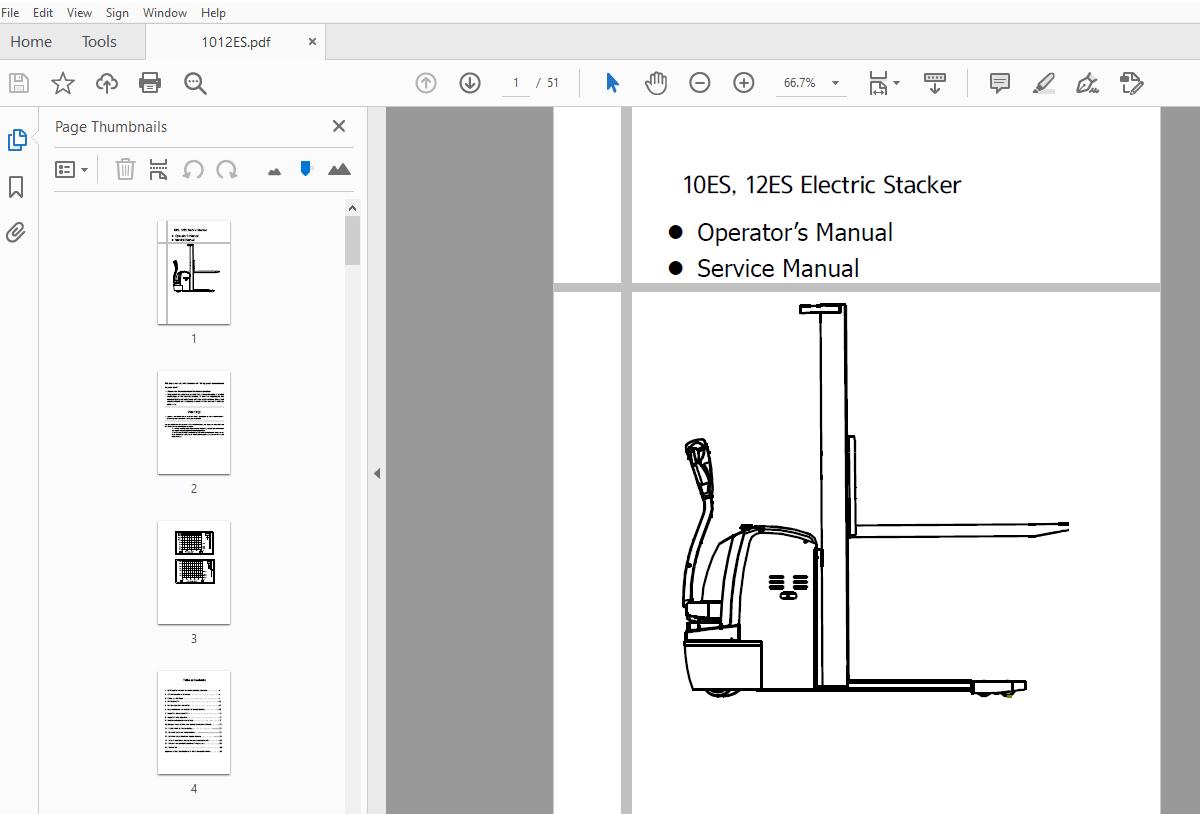The image size is (1200, 814).
Task: Toggle the Bookmarks side panel
Action: tap(16, 187)
